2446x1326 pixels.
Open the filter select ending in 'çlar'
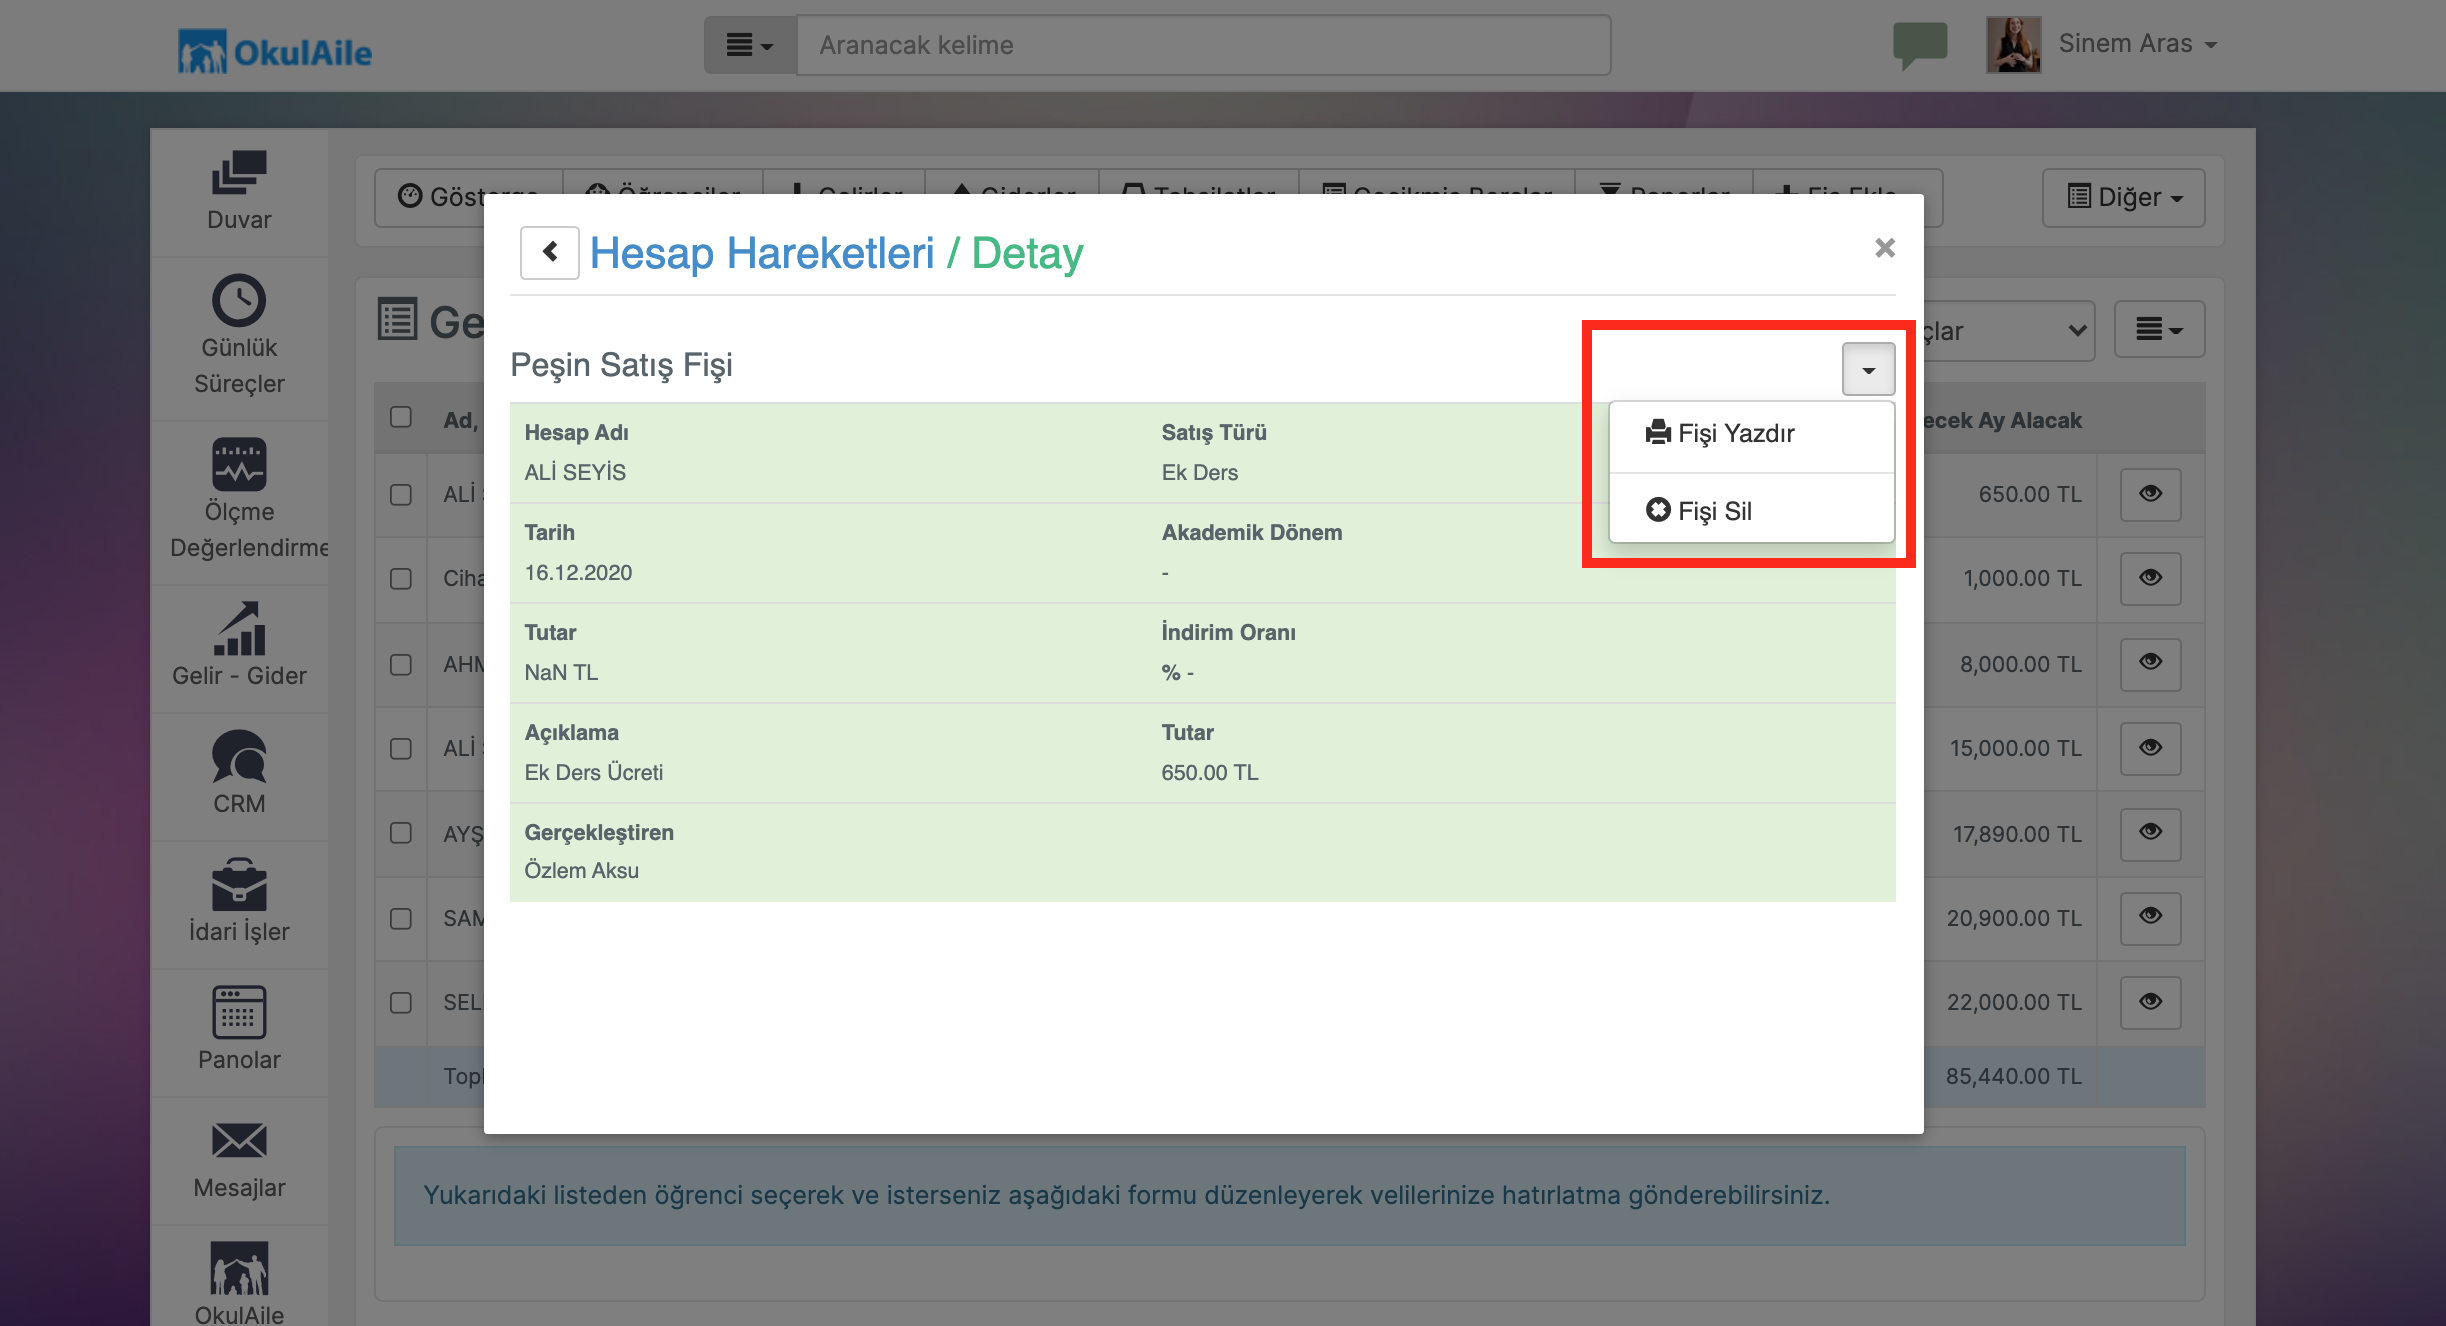point(2008,330)
